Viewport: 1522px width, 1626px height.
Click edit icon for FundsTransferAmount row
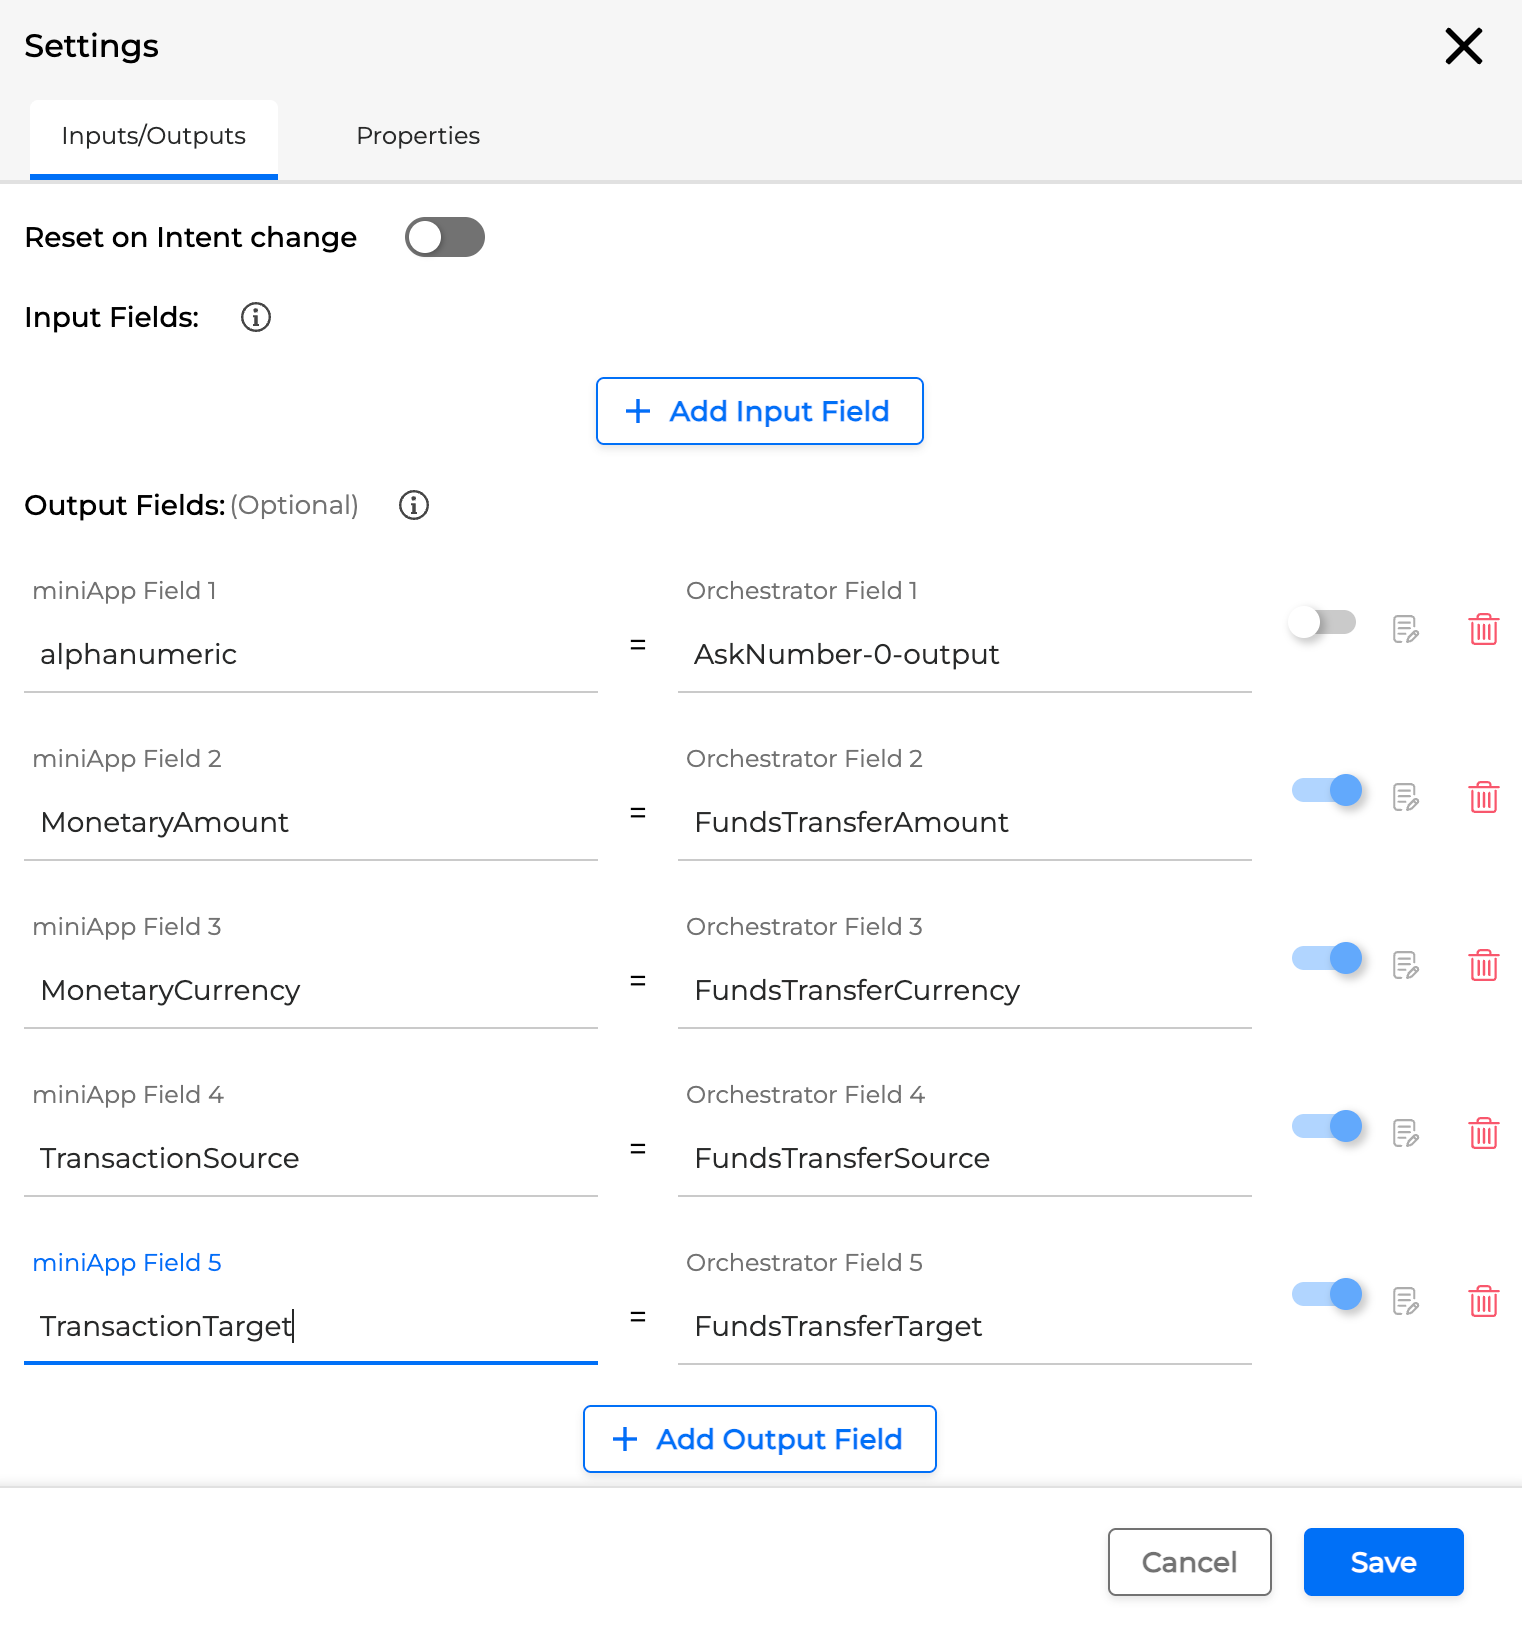(x=1405, y=797)
